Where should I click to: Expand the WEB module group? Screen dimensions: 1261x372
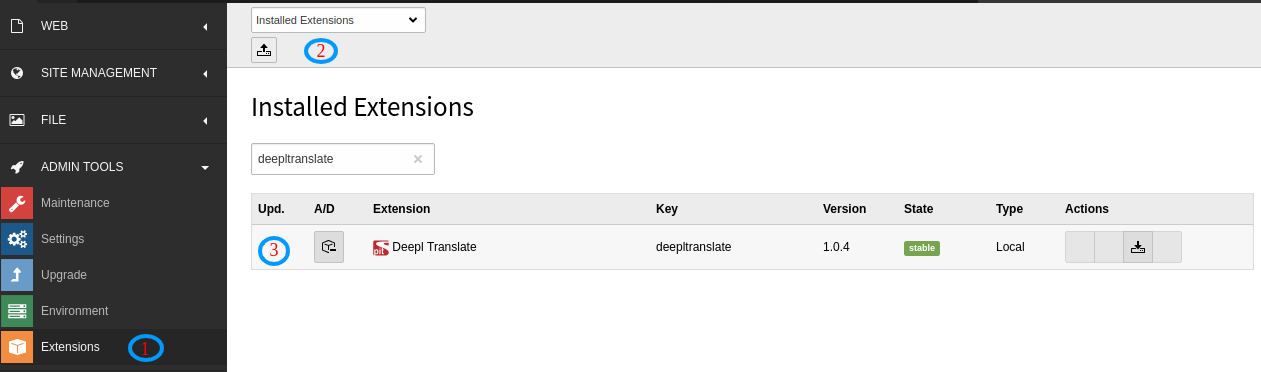113,26
